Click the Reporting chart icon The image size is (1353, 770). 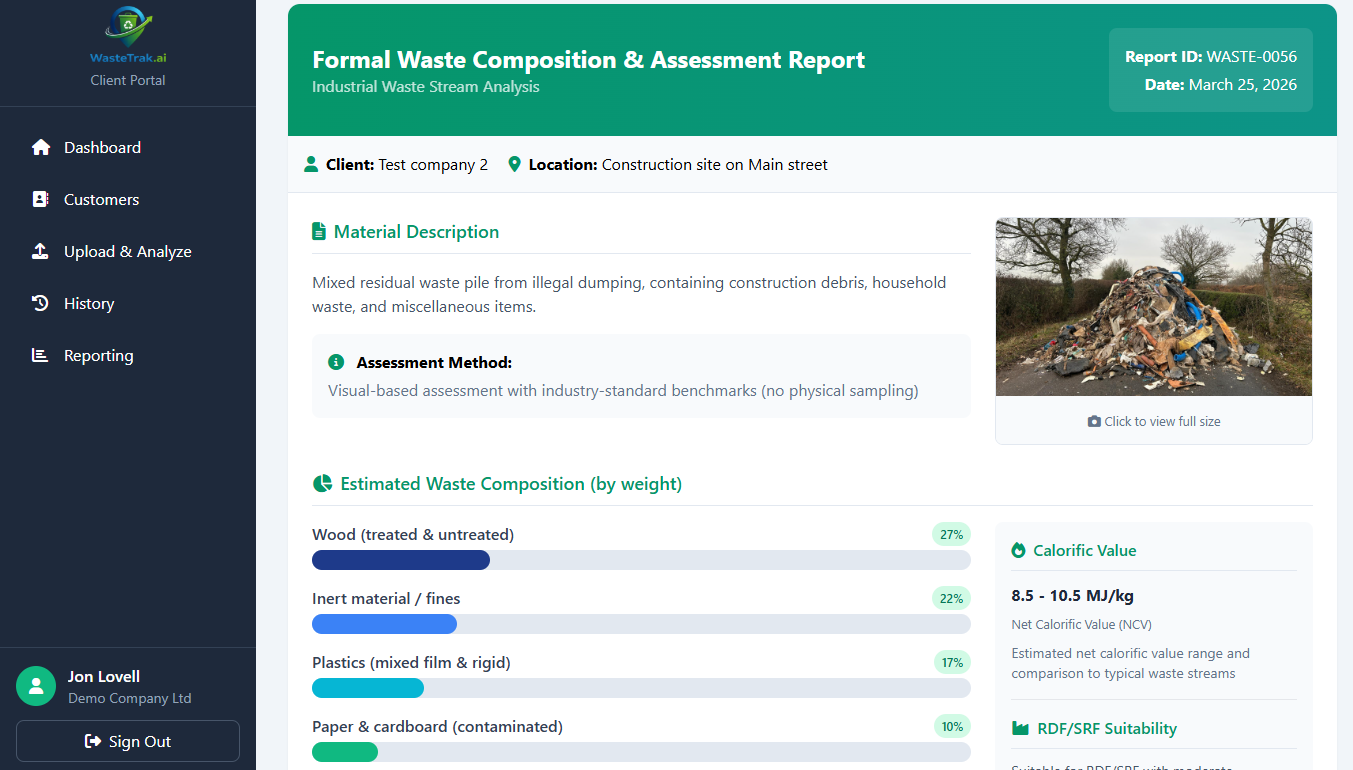click(40, 355)
